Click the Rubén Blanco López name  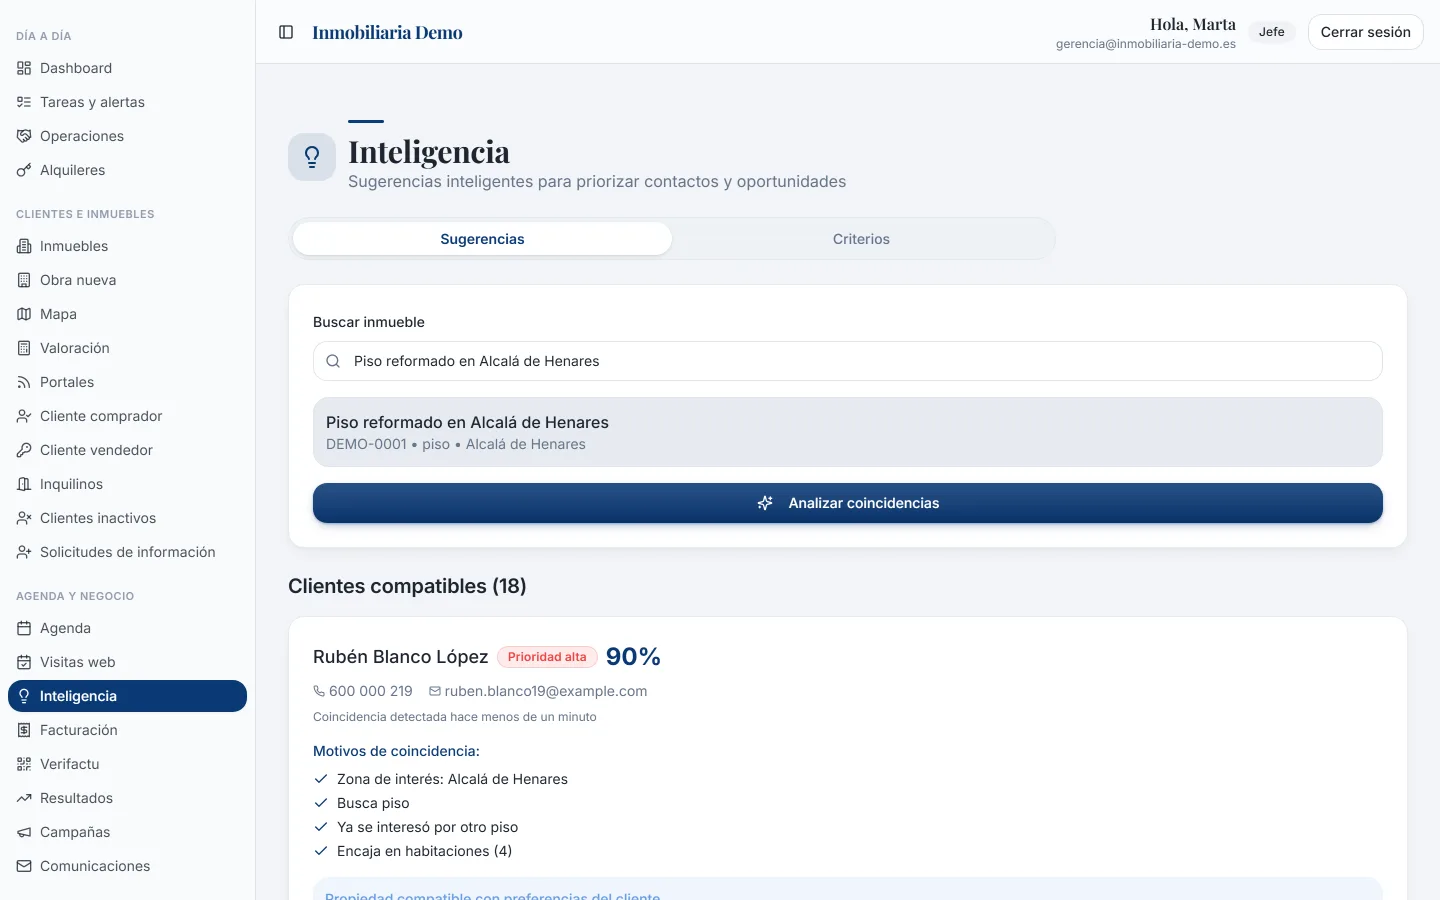(400, 657)
